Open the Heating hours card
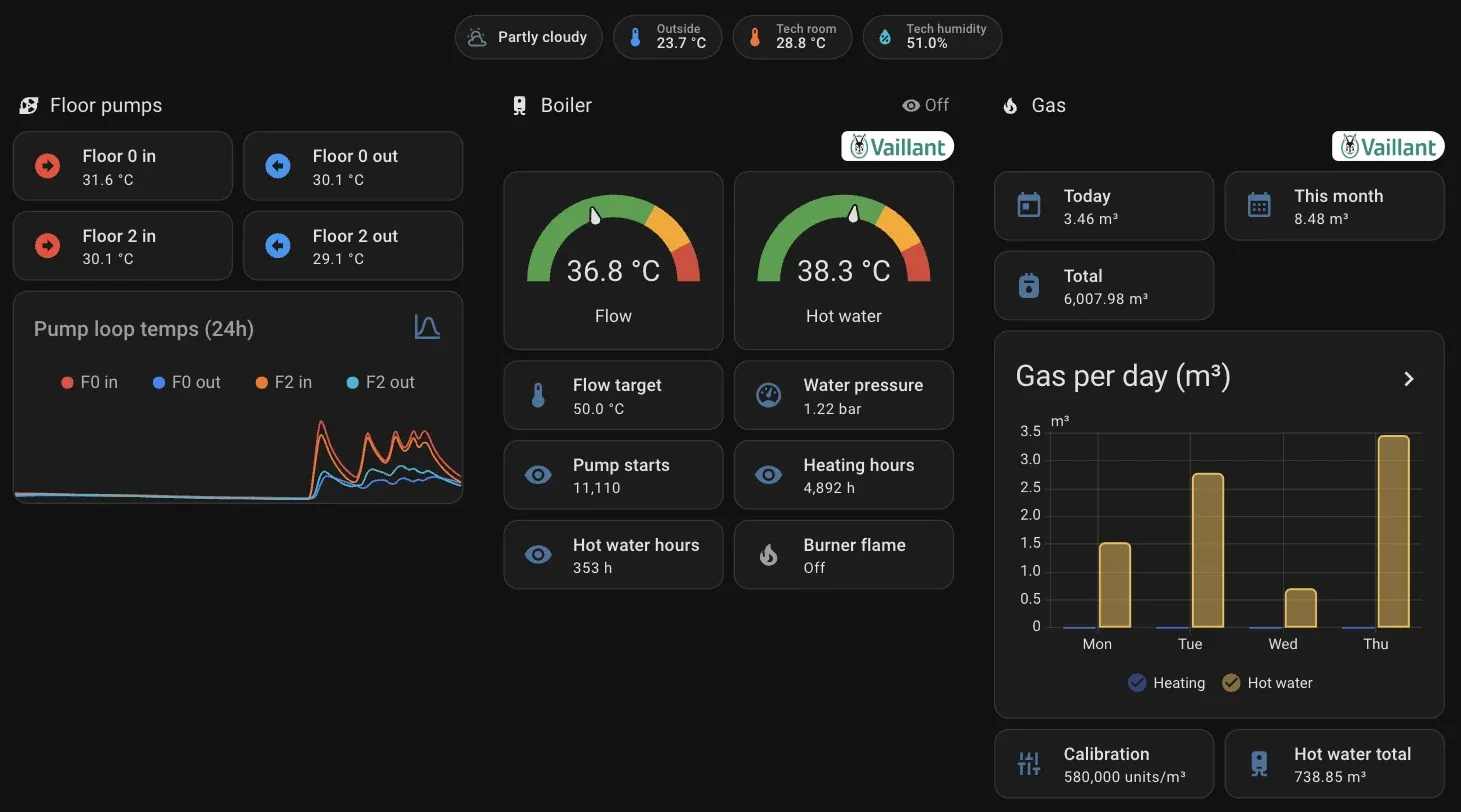The height and width of the screenshot is (812, 1461). pos(843,475)
